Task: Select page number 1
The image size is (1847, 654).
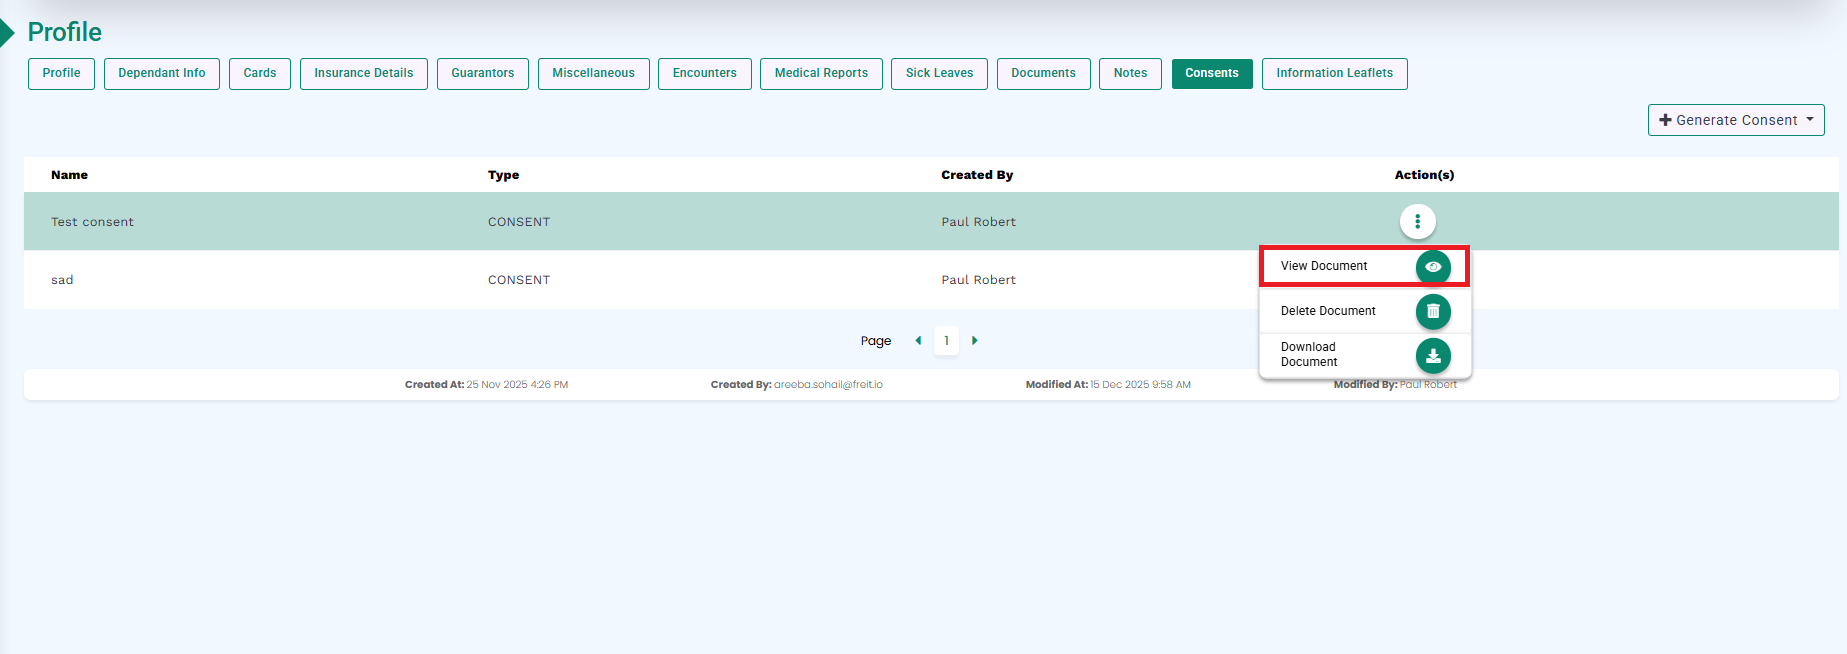Action: [x=946, y=341]
